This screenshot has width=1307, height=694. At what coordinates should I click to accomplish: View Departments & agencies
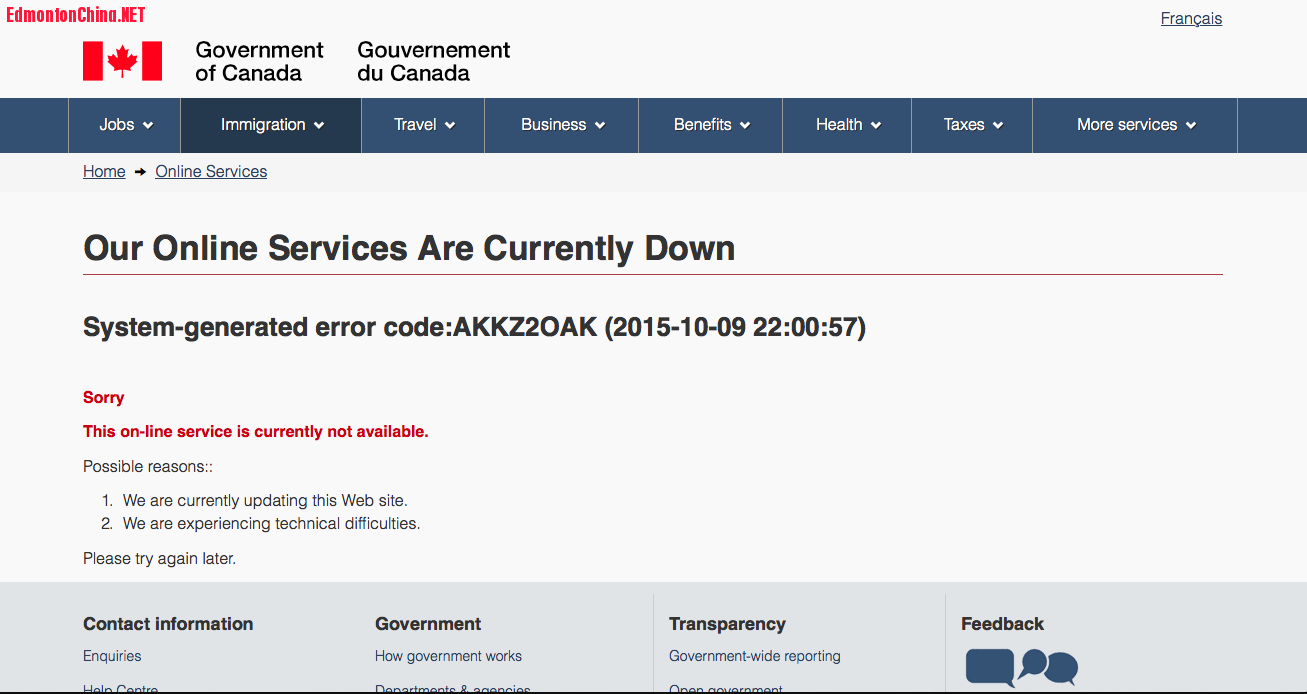click(452, 689)
